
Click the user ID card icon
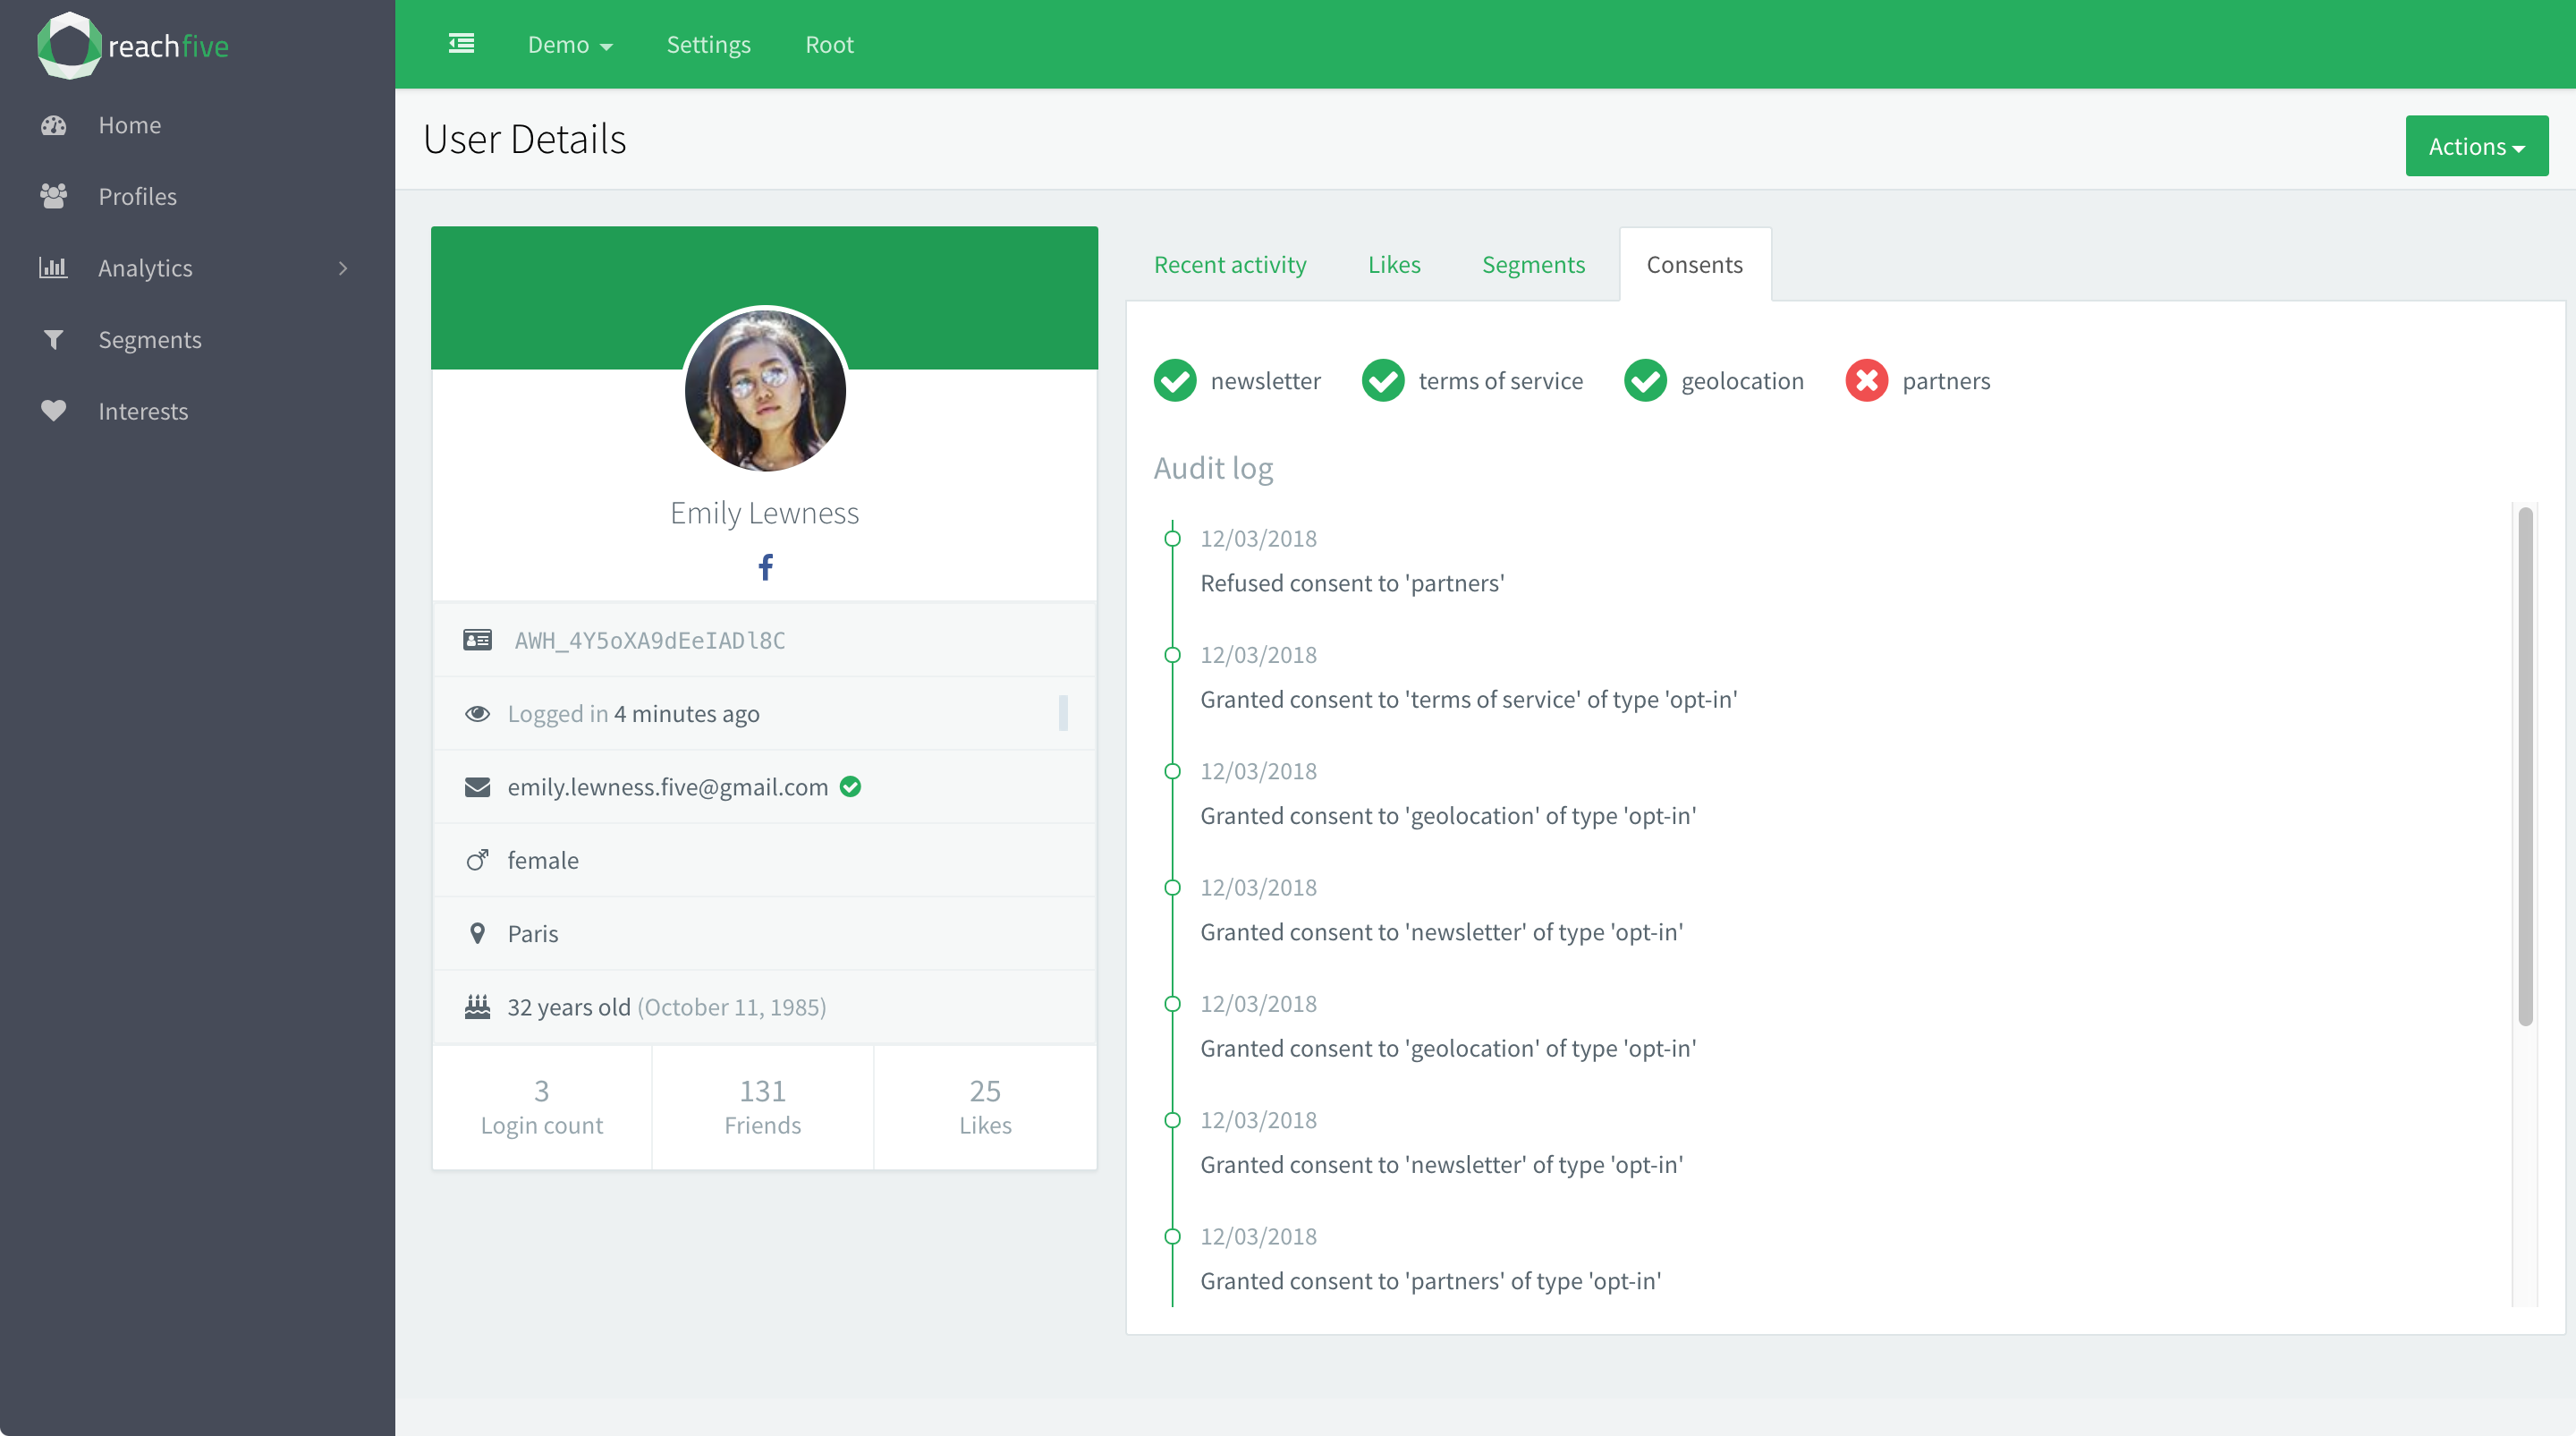click(477, 640)
